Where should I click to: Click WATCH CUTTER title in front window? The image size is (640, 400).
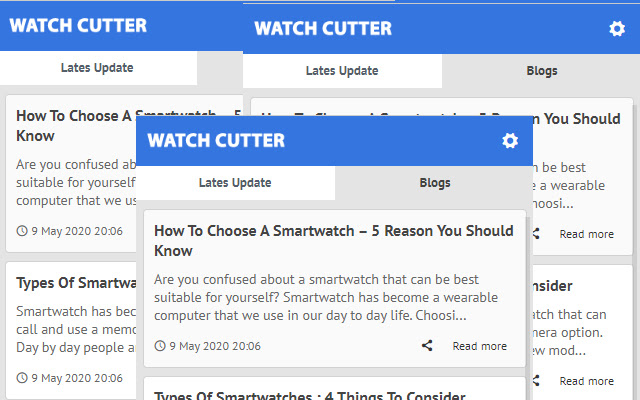(x=216, y=141)
